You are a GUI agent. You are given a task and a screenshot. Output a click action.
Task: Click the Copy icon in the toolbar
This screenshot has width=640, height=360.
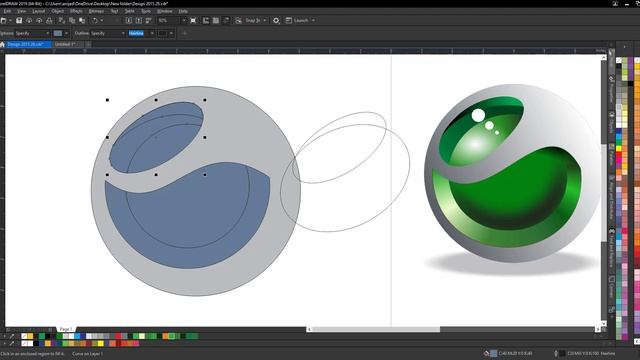pos(72,20)
